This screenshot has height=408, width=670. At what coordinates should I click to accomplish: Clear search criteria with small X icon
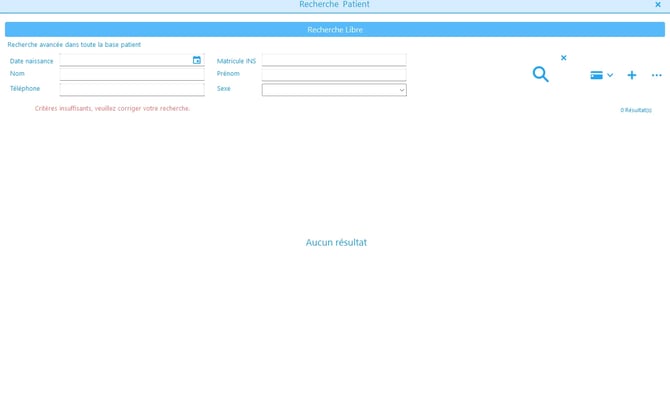tap(564, 58)
